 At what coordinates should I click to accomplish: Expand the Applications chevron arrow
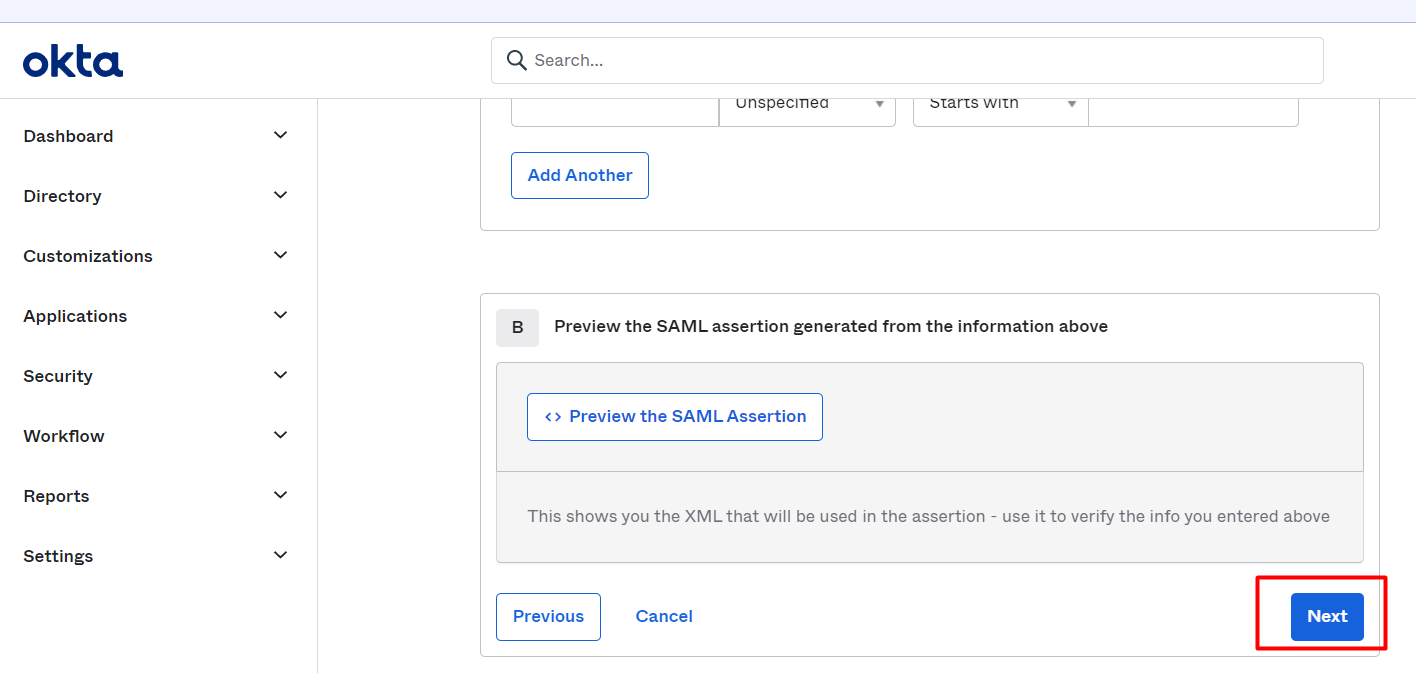click(281, 315)
